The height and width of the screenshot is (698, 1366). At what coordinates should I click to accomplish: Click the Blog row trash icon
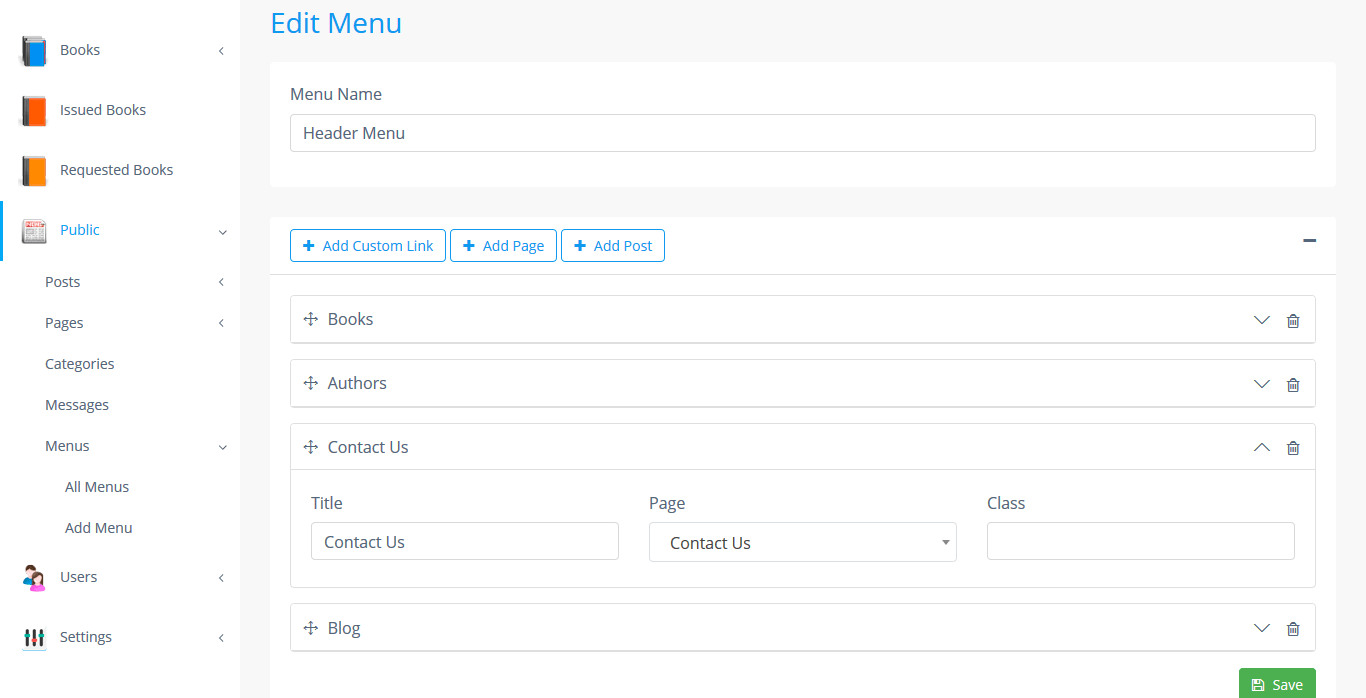click(1293, 629)
